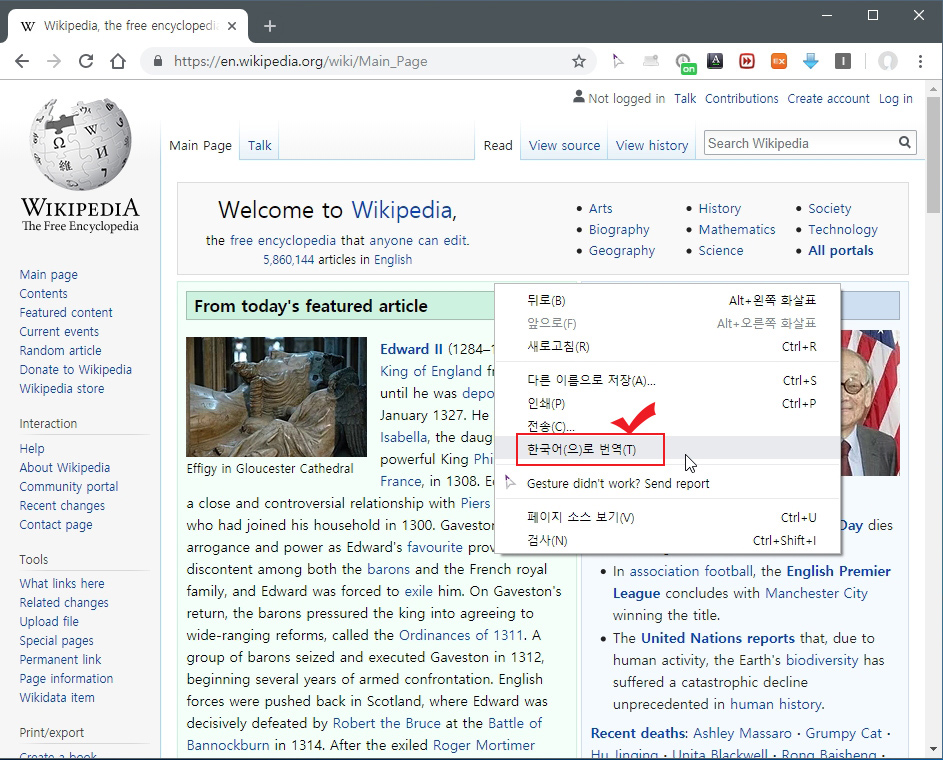The height and width of the screenshot is (760, 943).
Task: Click the browser forward arrow
Action: (54, 61)
